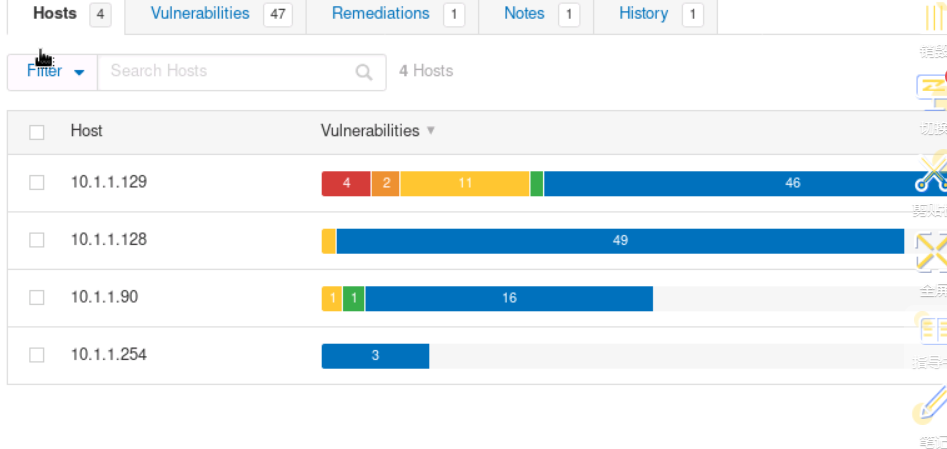This screenshot has height=449, width=947.
Task: Click into the Search Hosts field
Action: (x=230, y=72)
